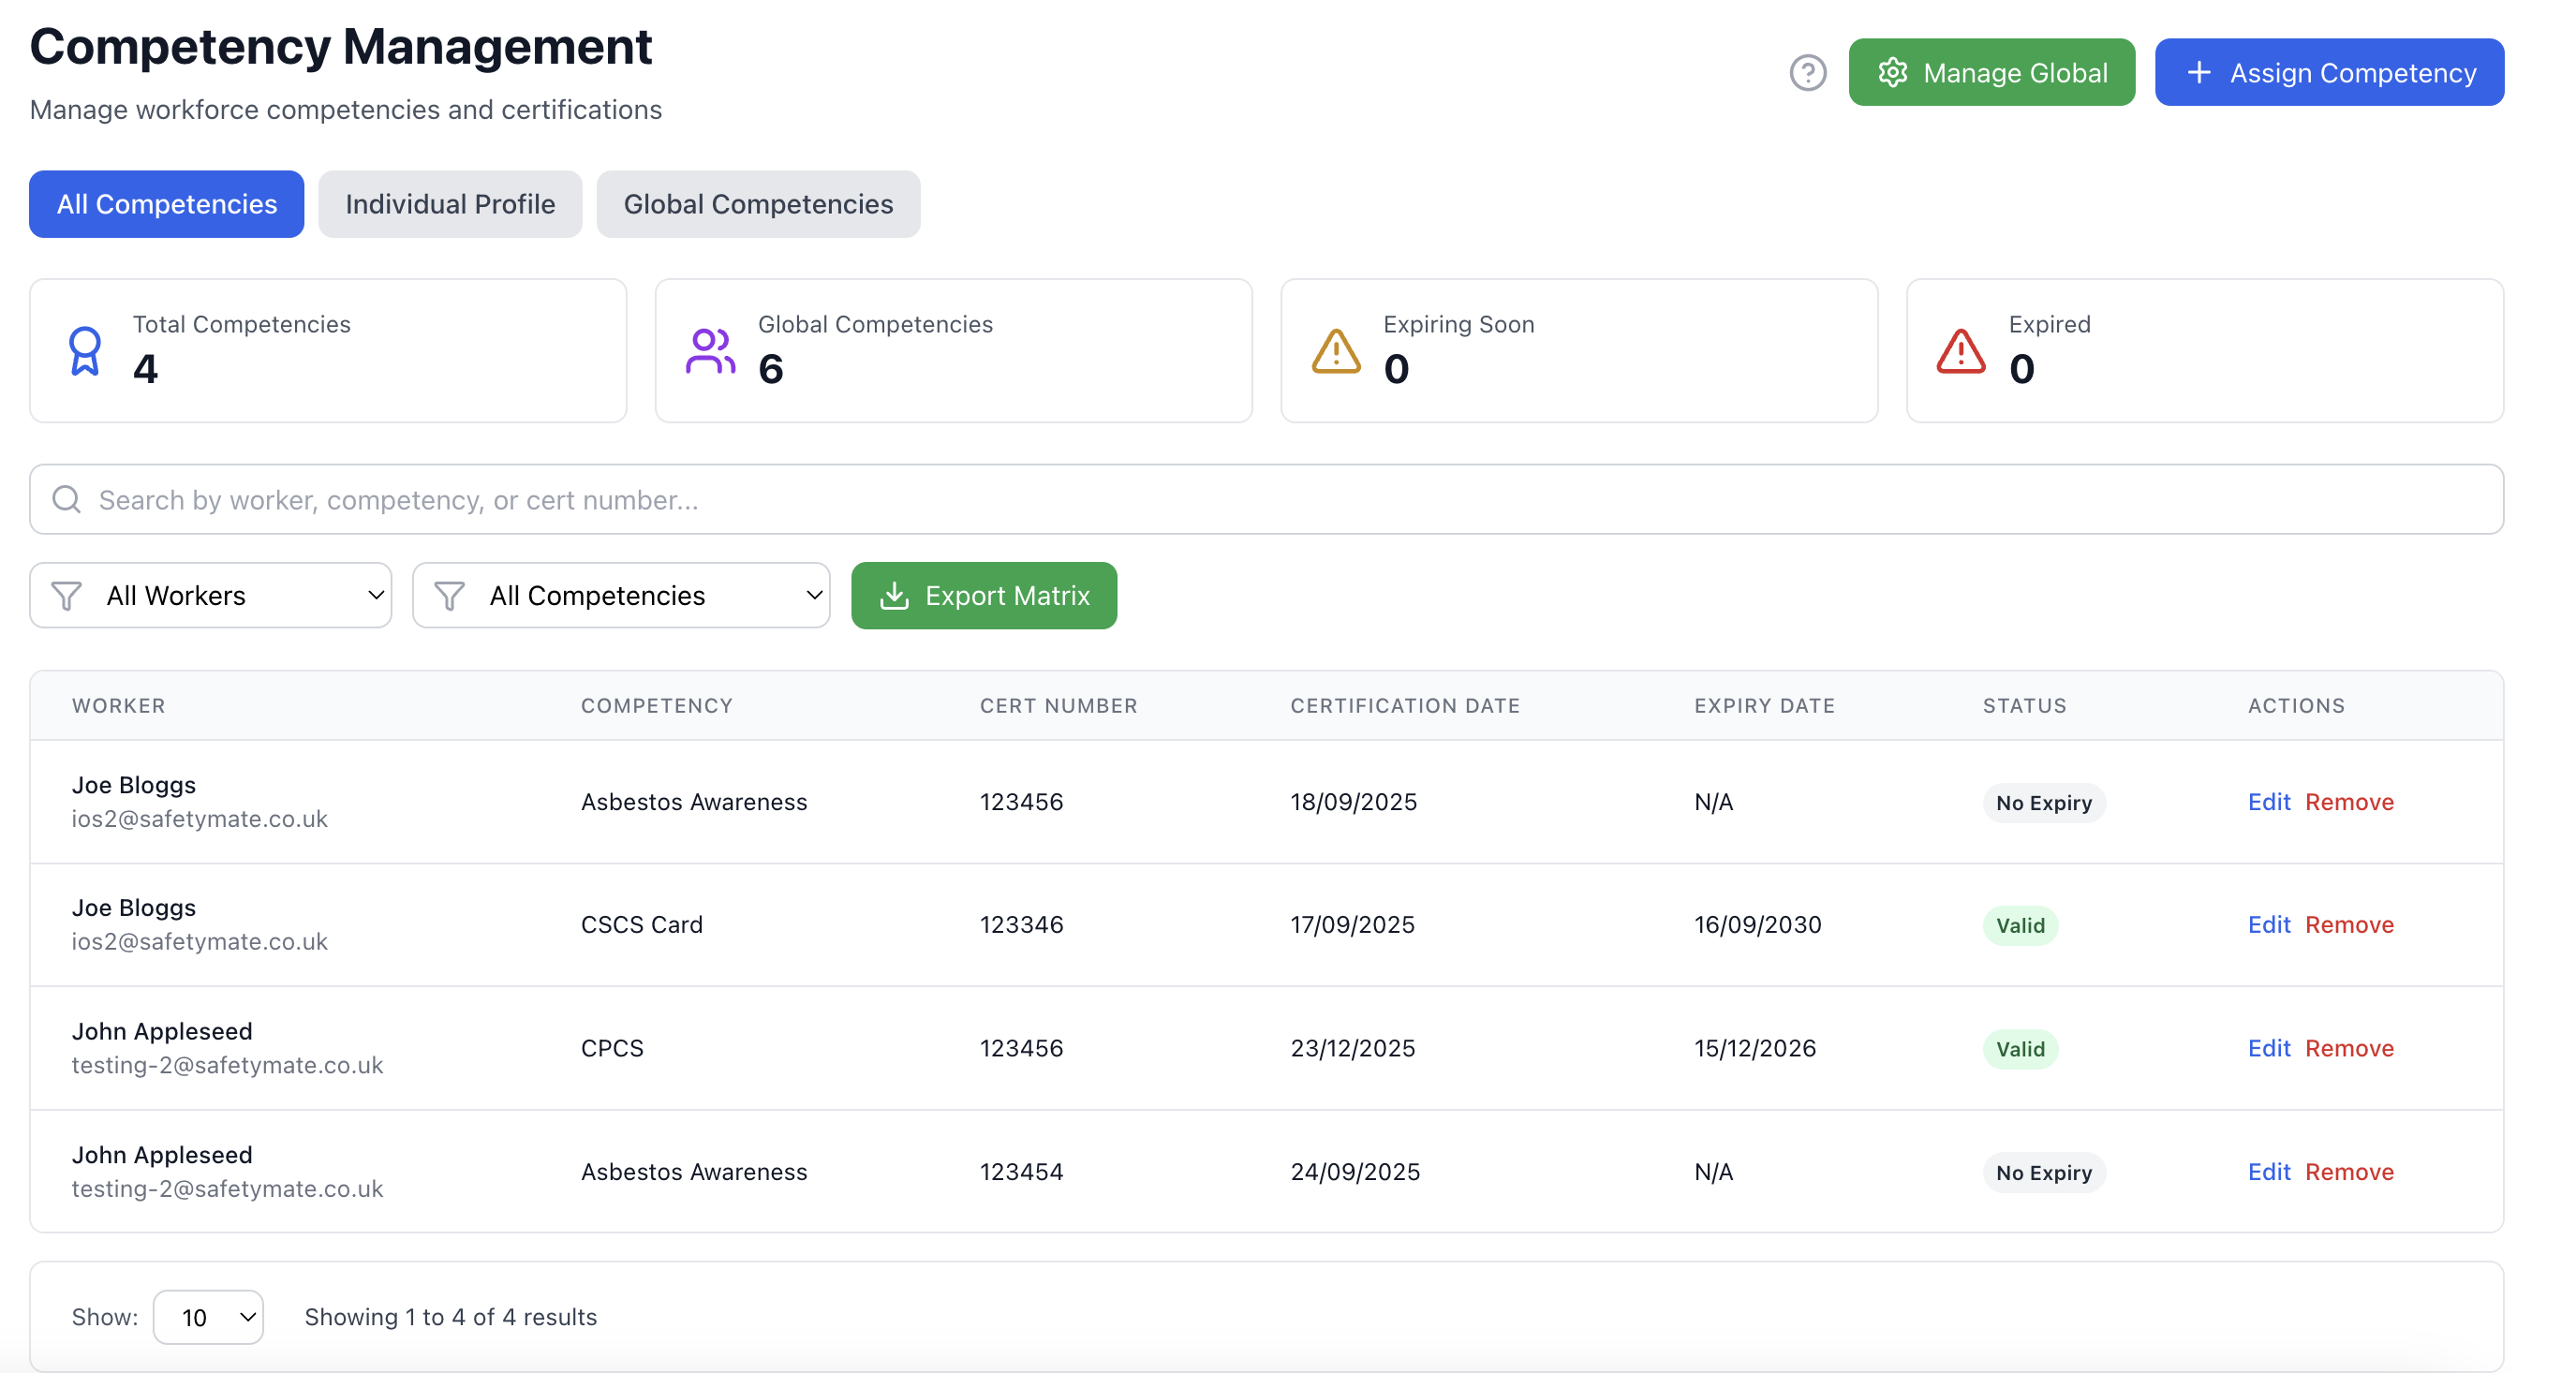Click the purple people icon beside Global Competencies
Screen dimensions: 2576x1373
click(710, 351)
